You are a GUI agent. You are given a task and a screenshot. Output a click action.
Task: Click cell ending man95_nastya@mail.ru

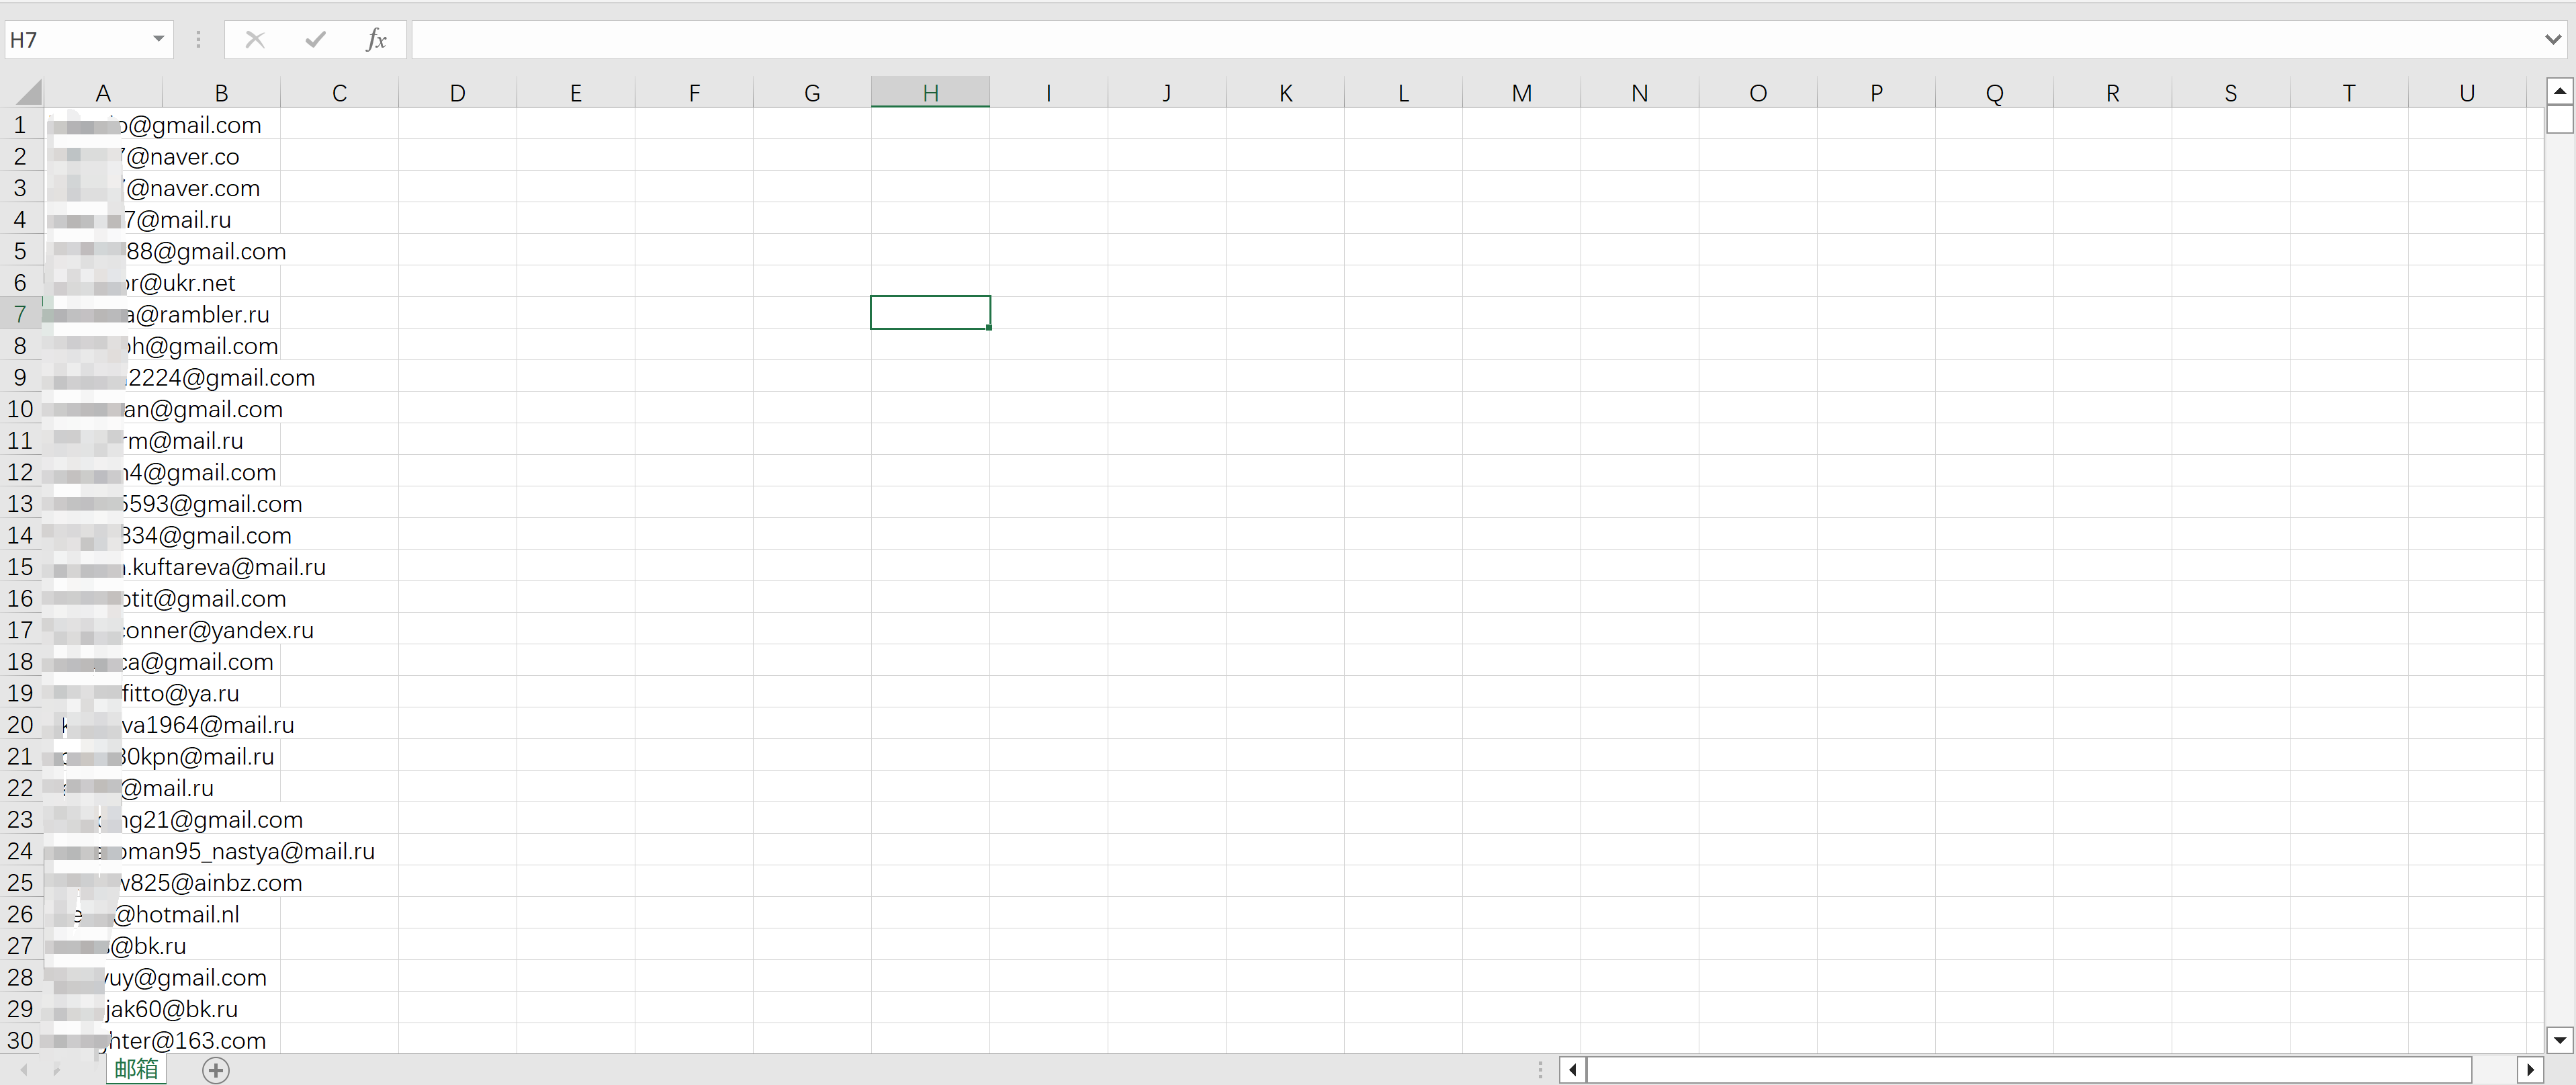[x=103, y=851]
